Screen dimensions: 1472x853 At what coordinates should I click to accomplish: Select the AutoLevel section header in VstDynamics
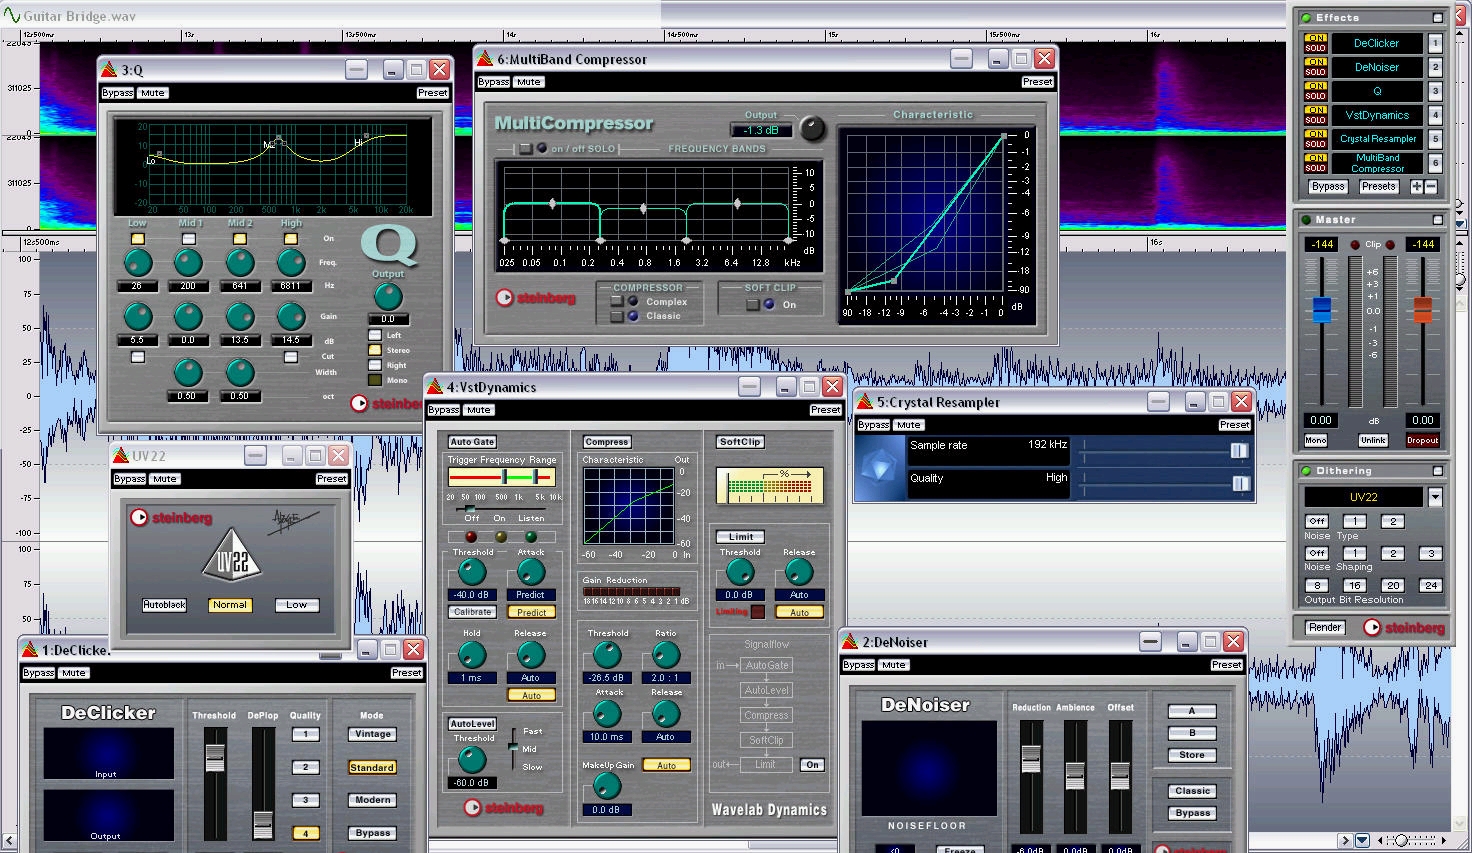click(x=472, y=724)
